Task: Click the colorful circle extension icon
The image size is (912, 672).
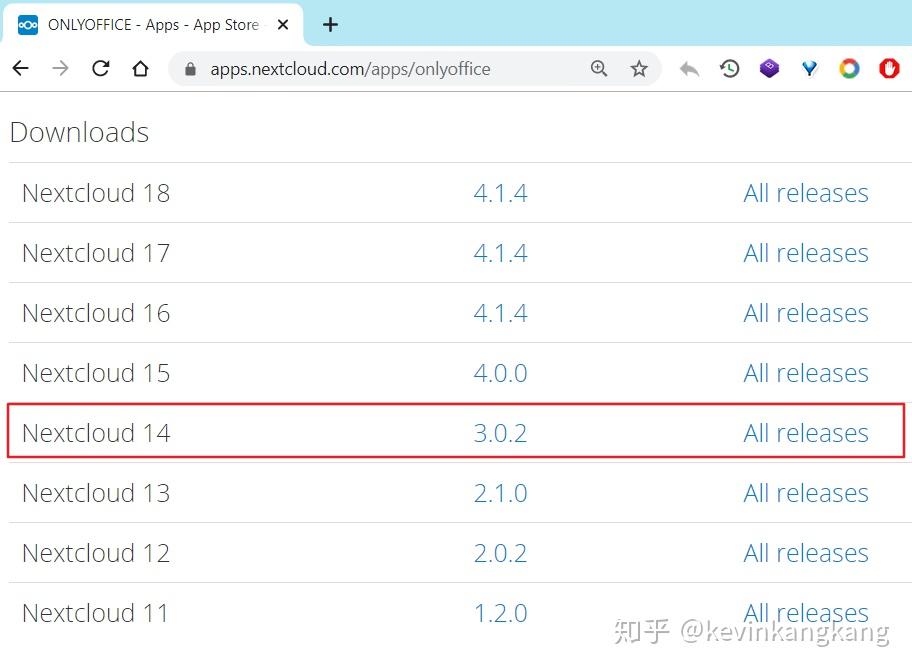Action: [849, 68]
